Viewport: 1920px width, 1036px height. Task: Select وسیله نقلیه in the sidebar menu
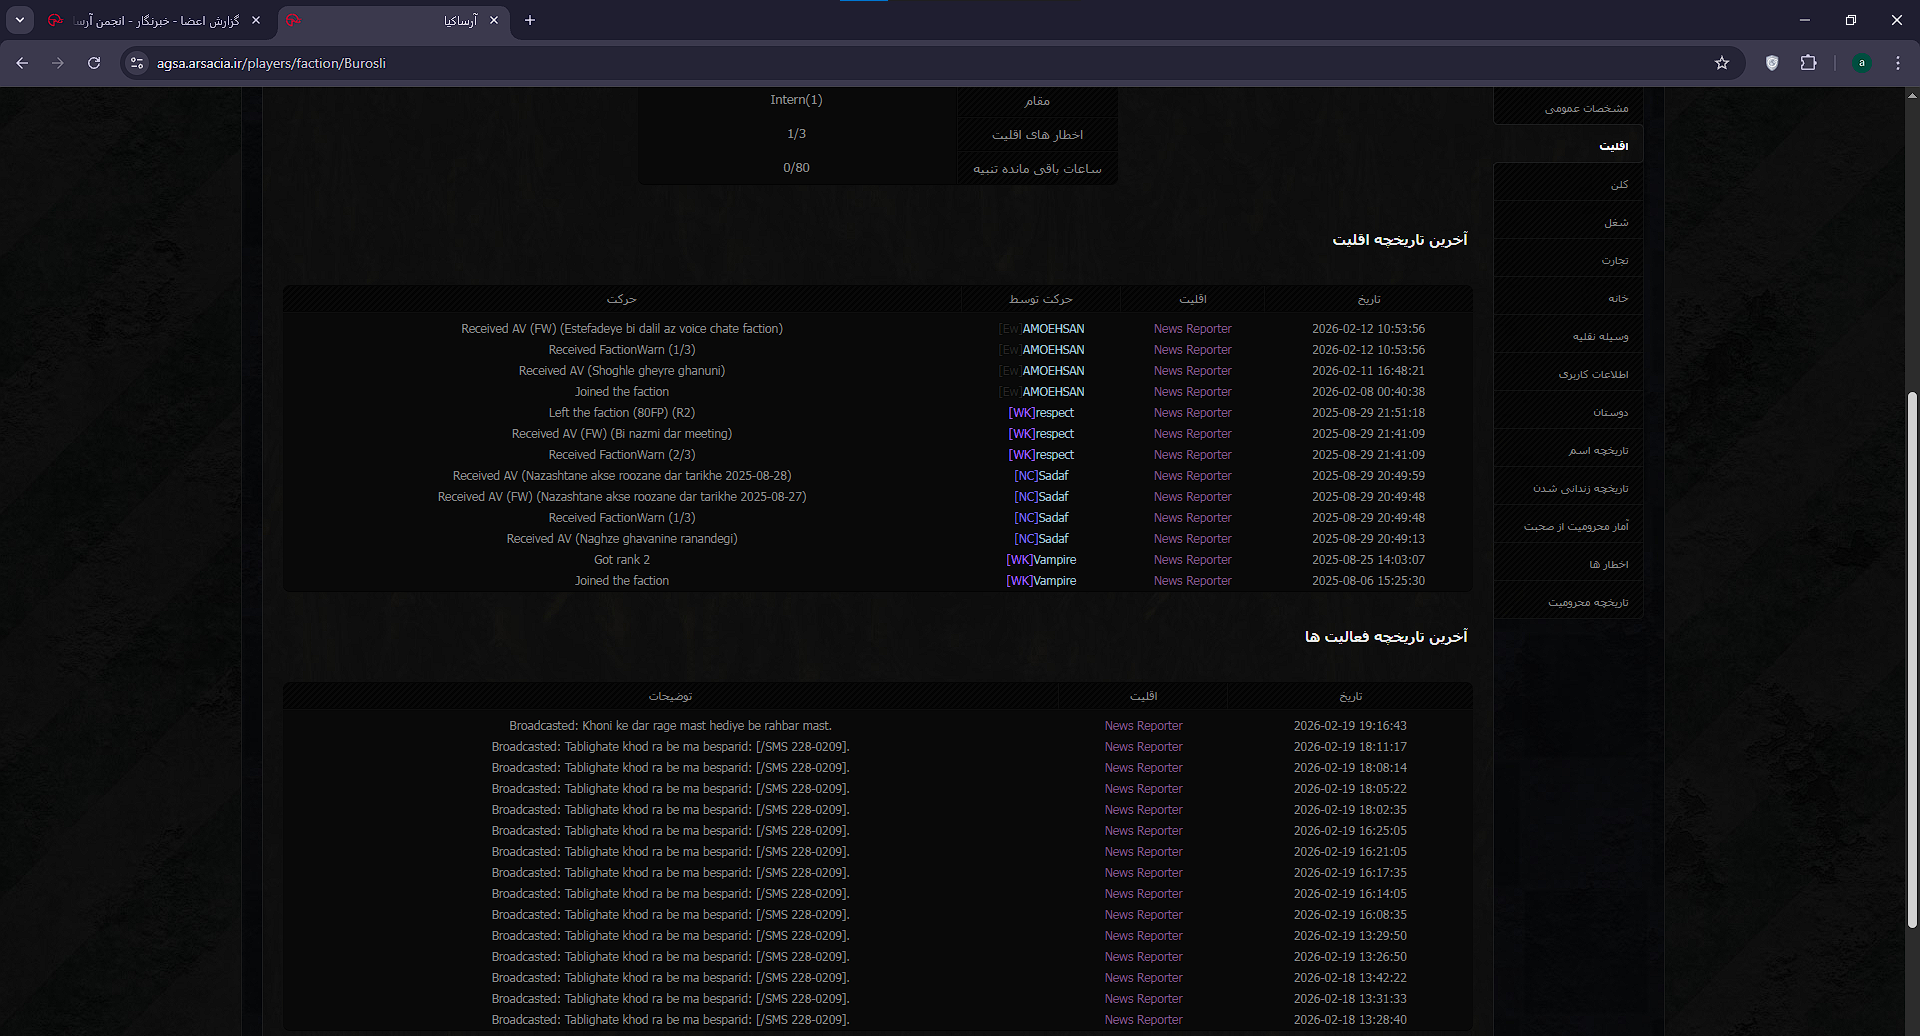(1600, 337)
